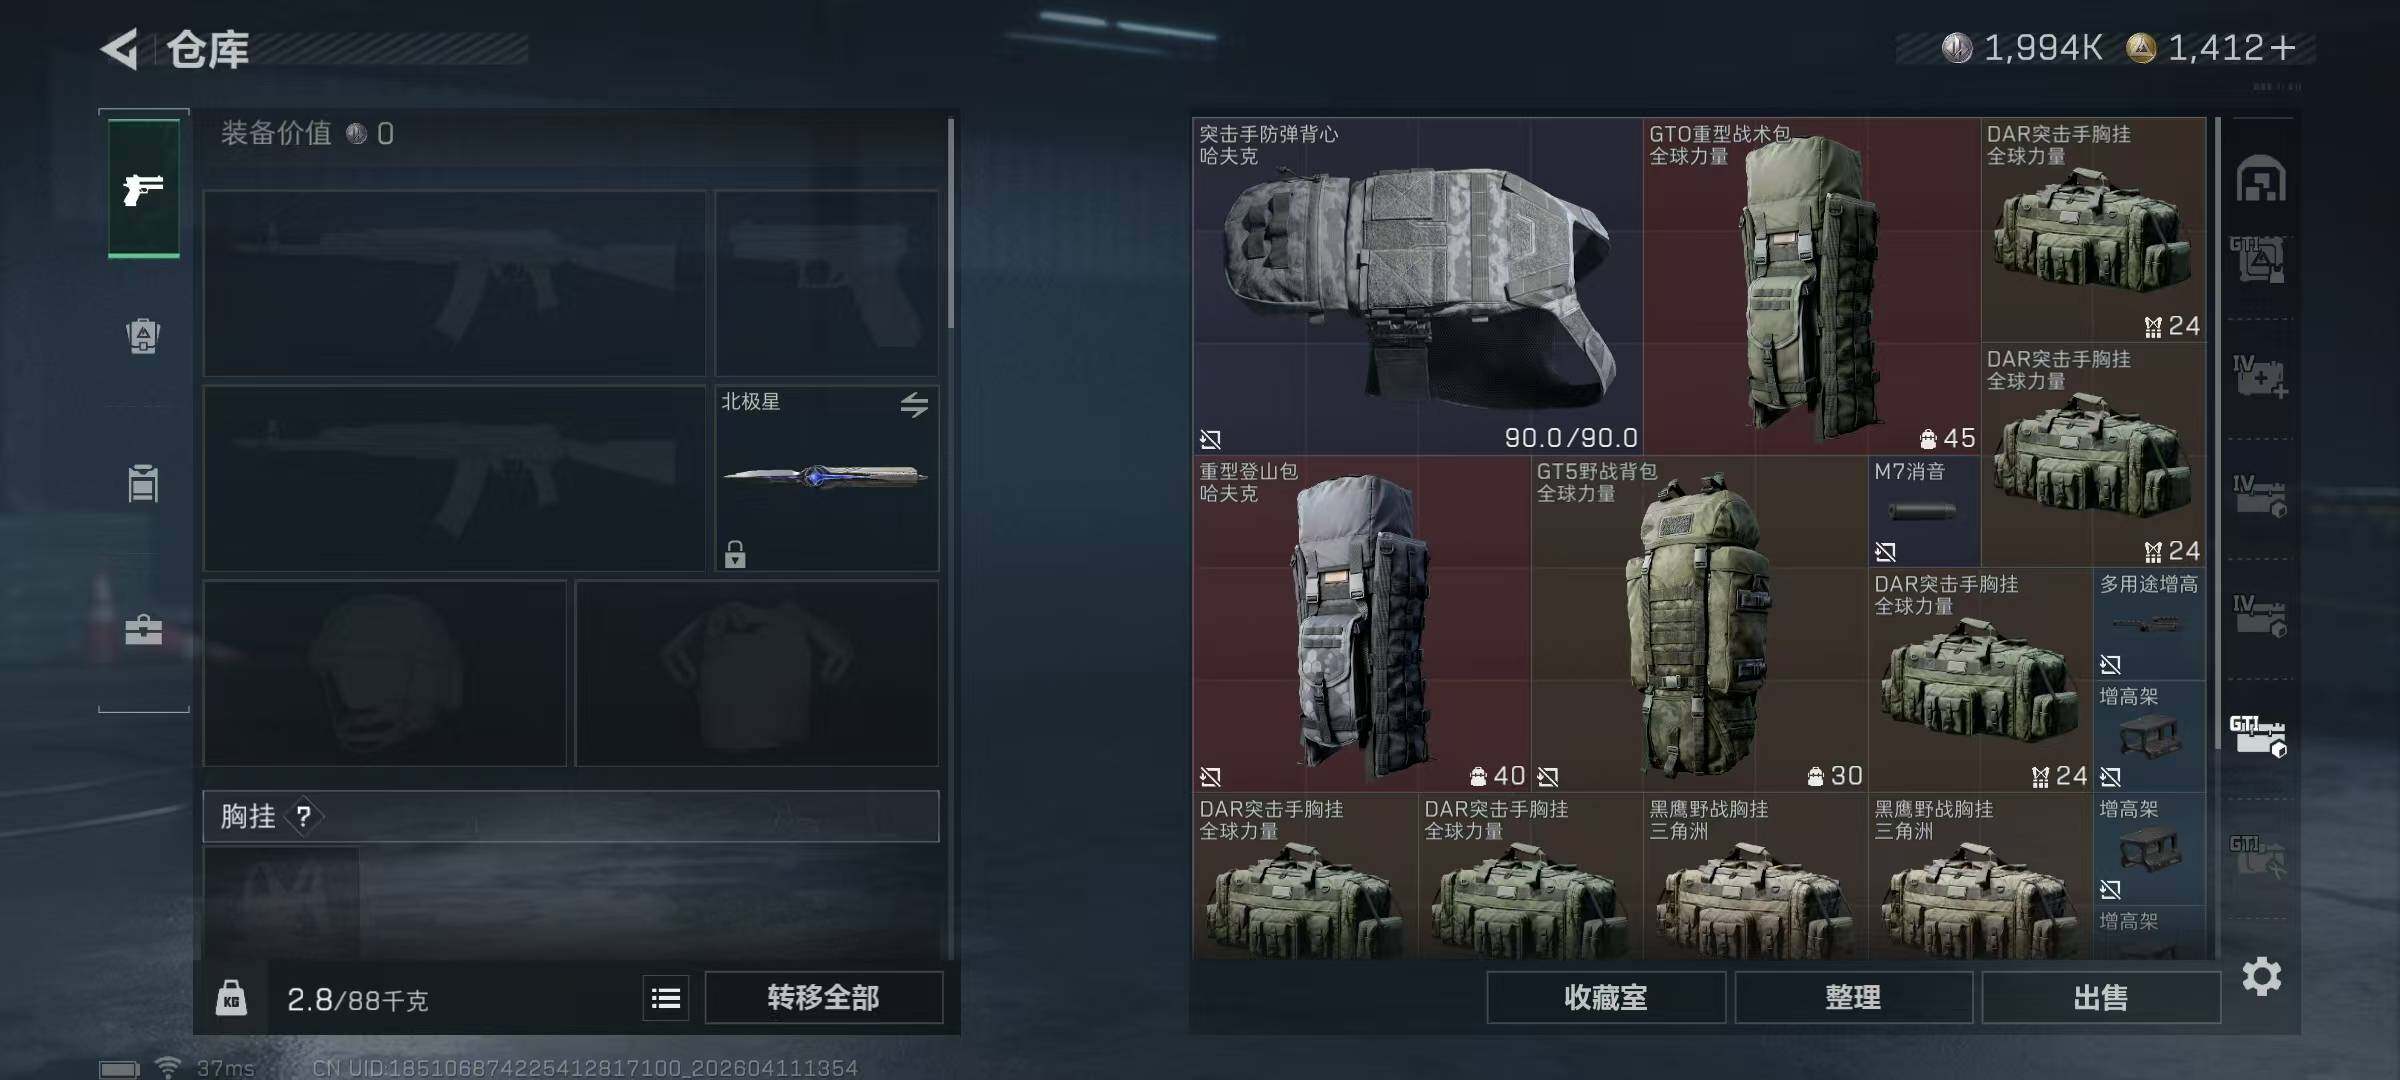The width and height of the screenshot is (2400, 1080).
Task: Select the weapons pistol tab in left sidebar
Action: point(144,188)
